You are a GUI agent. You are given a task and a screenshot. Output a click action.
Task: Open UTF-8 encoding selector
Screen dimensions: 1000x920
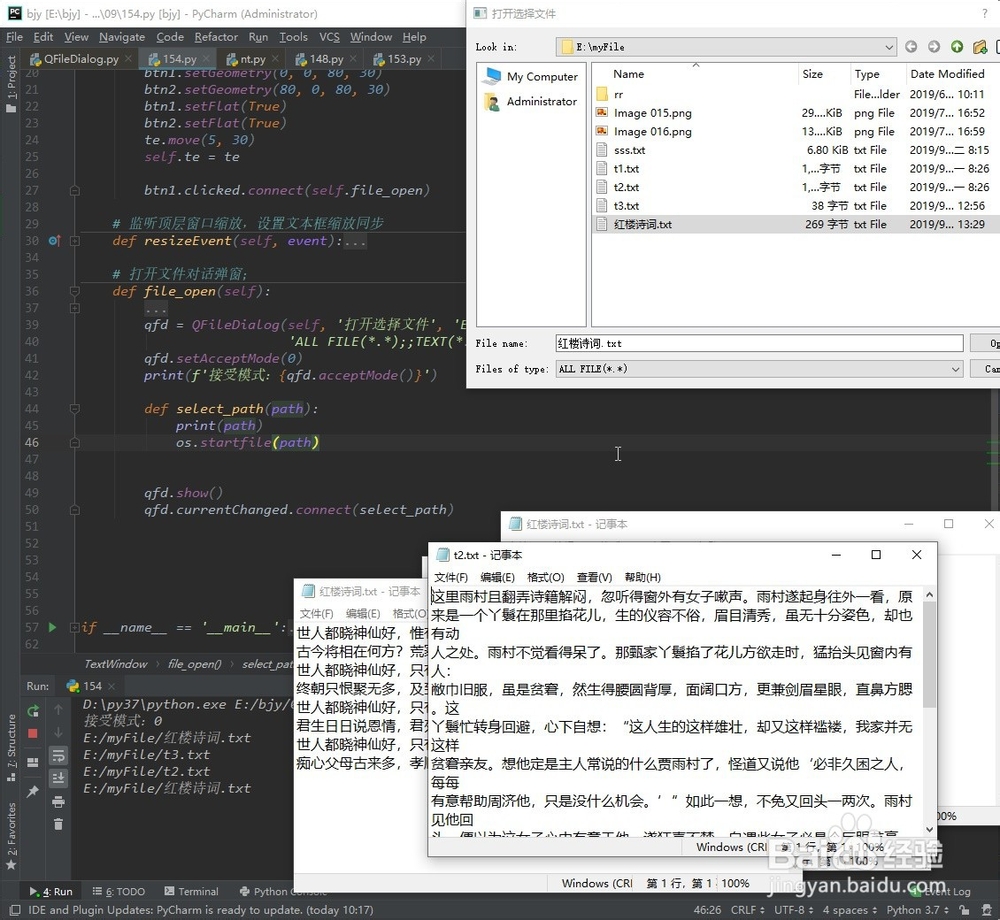click(x=793, y=910)
